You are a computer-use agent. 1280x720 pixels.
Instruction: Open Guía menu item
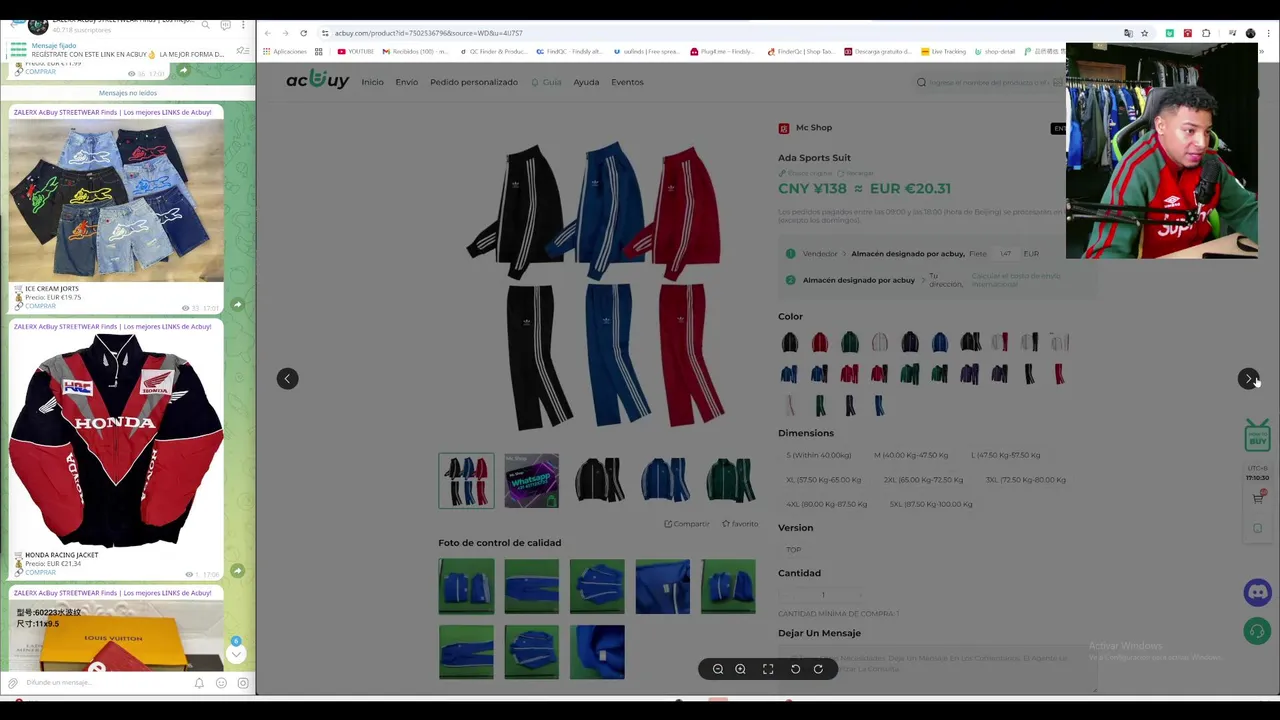(x=547, y=82)
